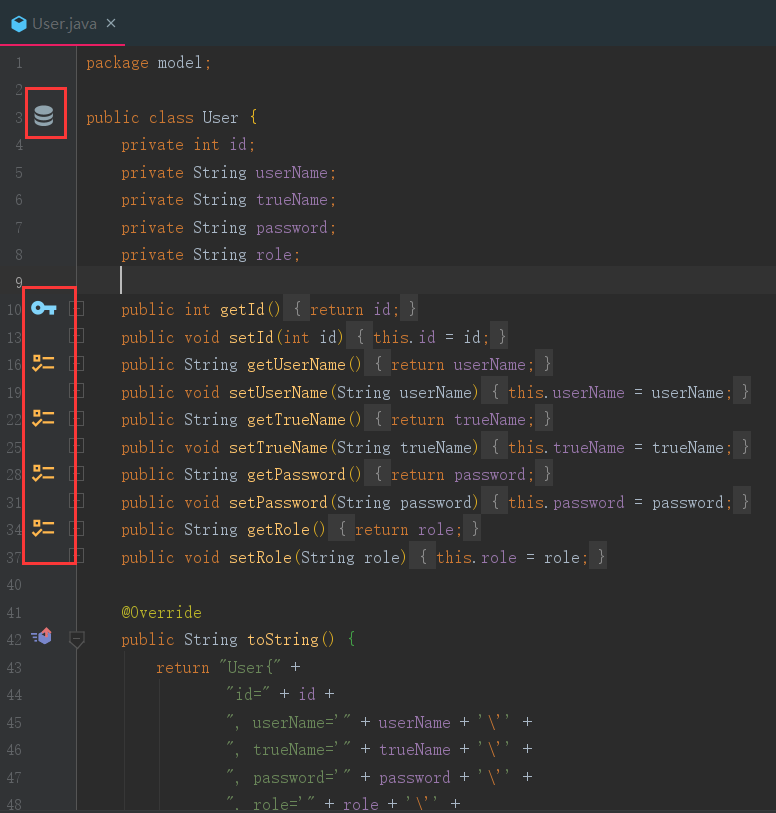Click the key gutter icon beside getId

click(44, 309)
